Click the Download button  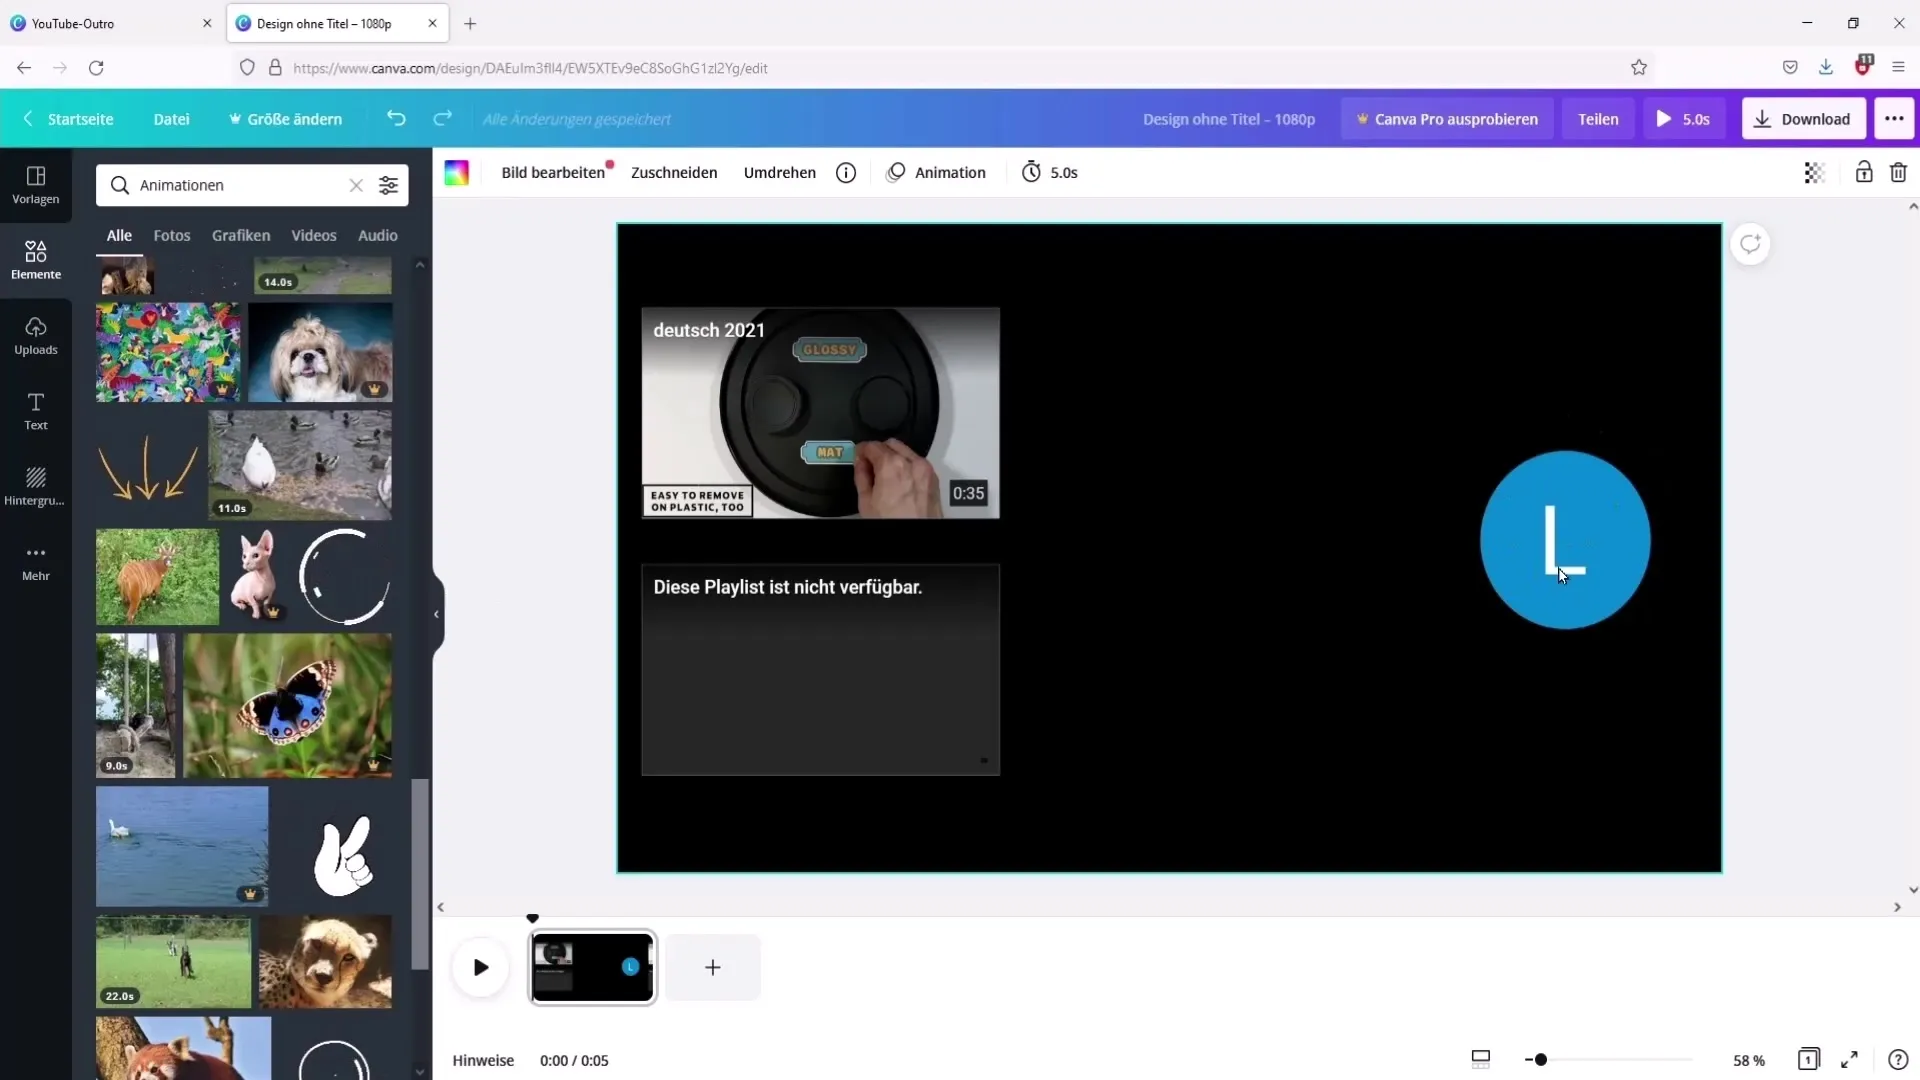(x=1803, y=118)
